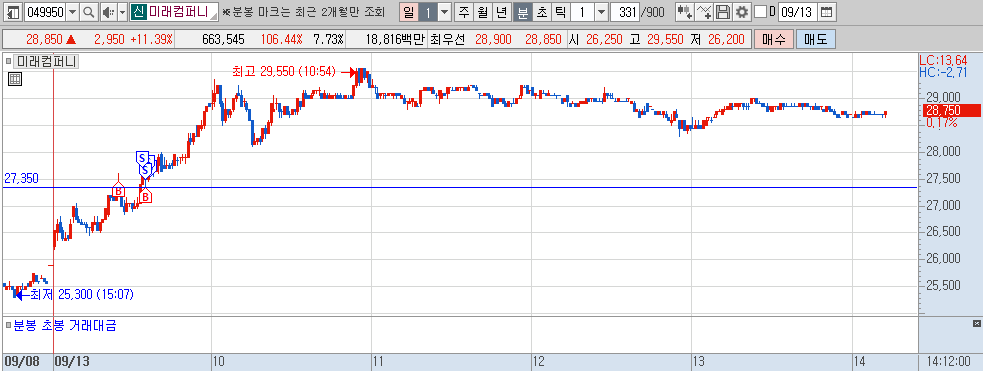Select the 일 daily chart period
The width and height of the screenshot is (983, 371).
[x=408, y=12]
